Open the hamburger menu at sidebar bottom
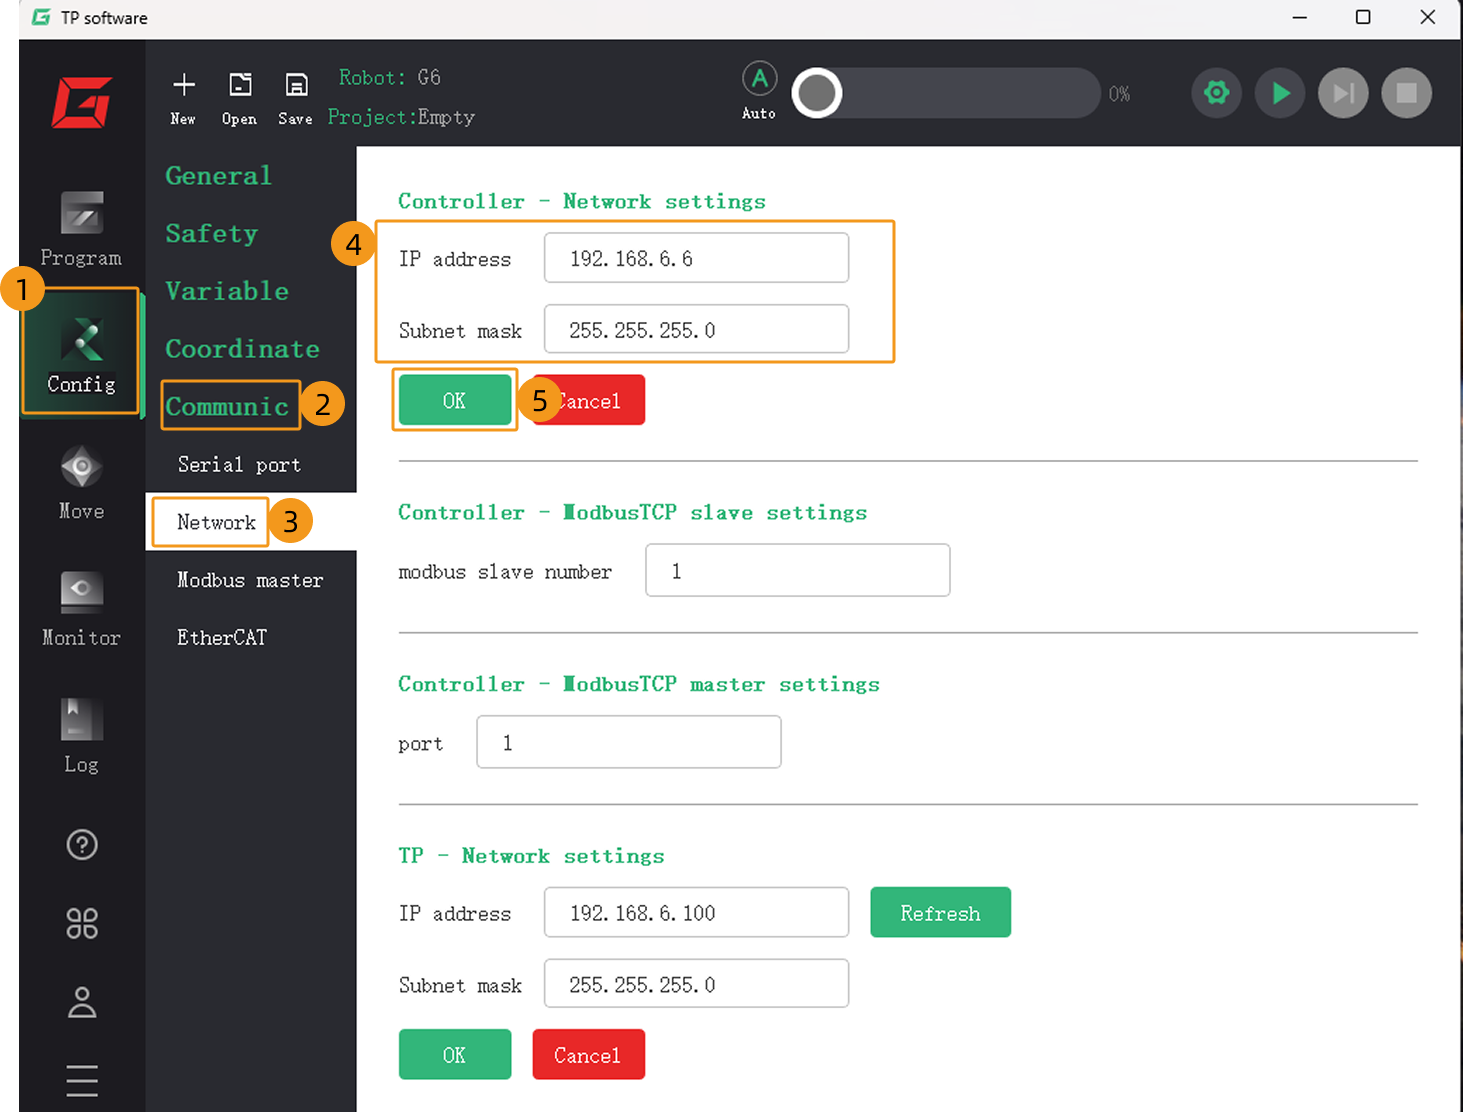The height and width of the screenshot is (1112, 1463). 82,1080
